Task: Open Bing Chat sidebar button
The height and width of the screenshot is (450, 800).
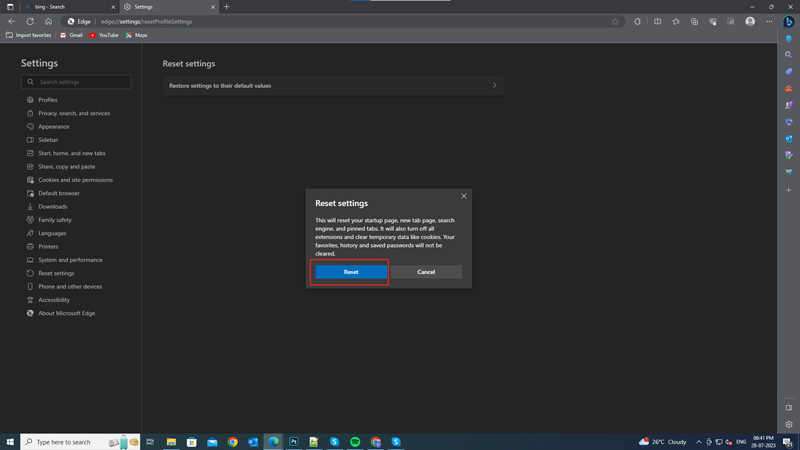Action: [789, 22]
